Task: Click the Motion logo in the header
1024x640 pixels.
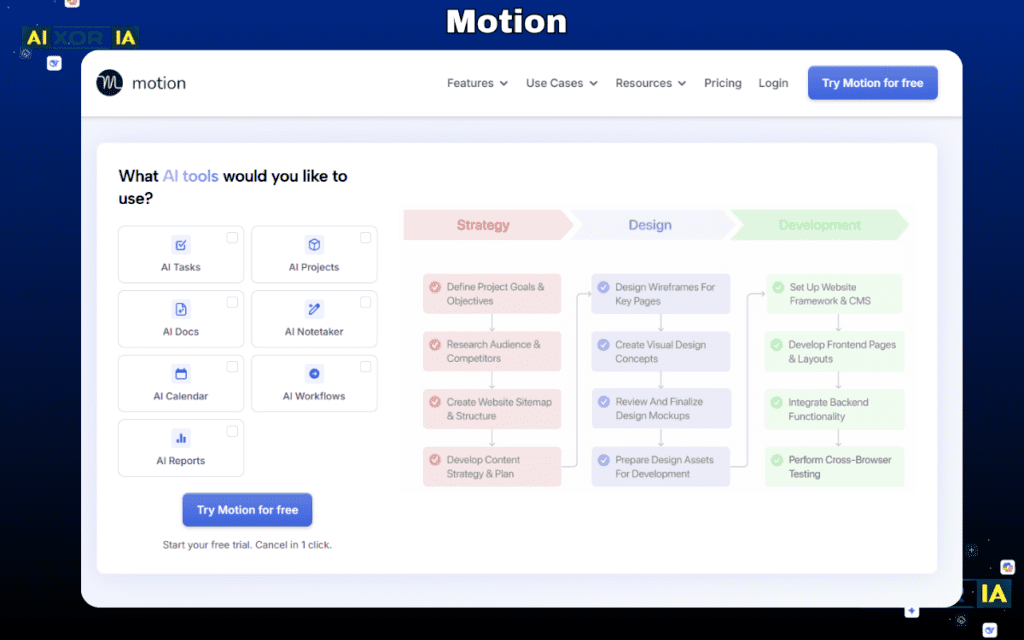Action: coord(141,83)
